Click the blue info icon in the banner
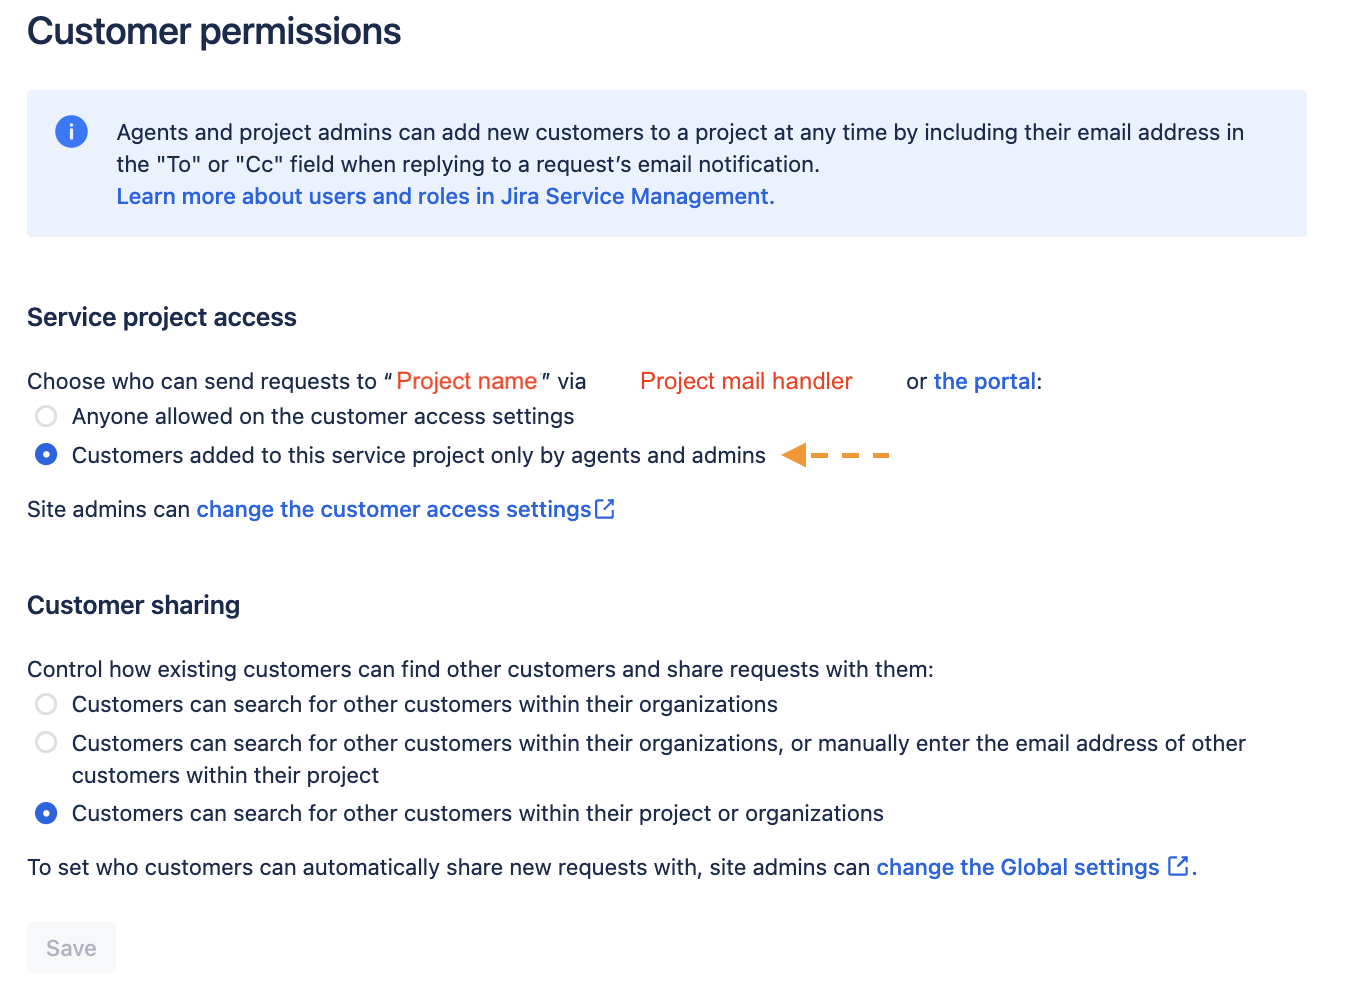1356x998 pixels. click(70, 131)
